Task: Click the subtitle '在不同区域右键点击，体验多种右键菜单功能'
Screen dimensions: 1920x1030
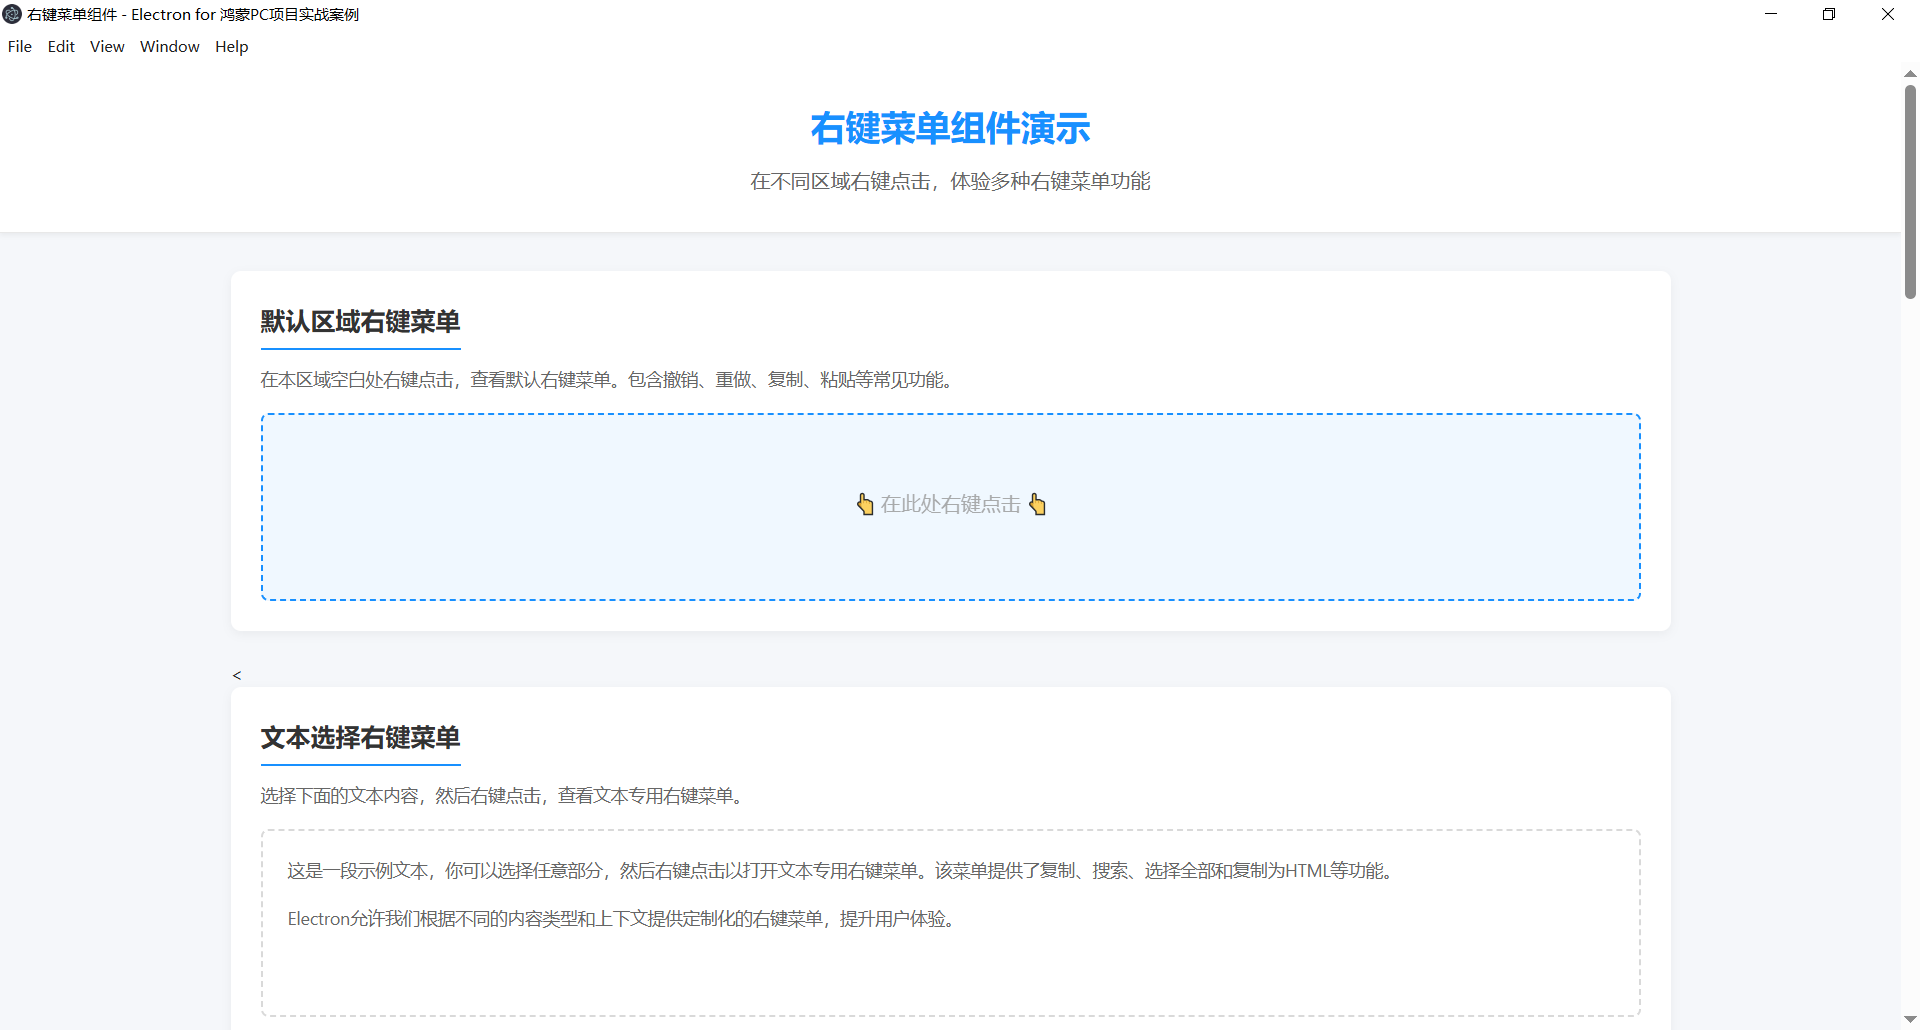Action: tap(950, 181)
